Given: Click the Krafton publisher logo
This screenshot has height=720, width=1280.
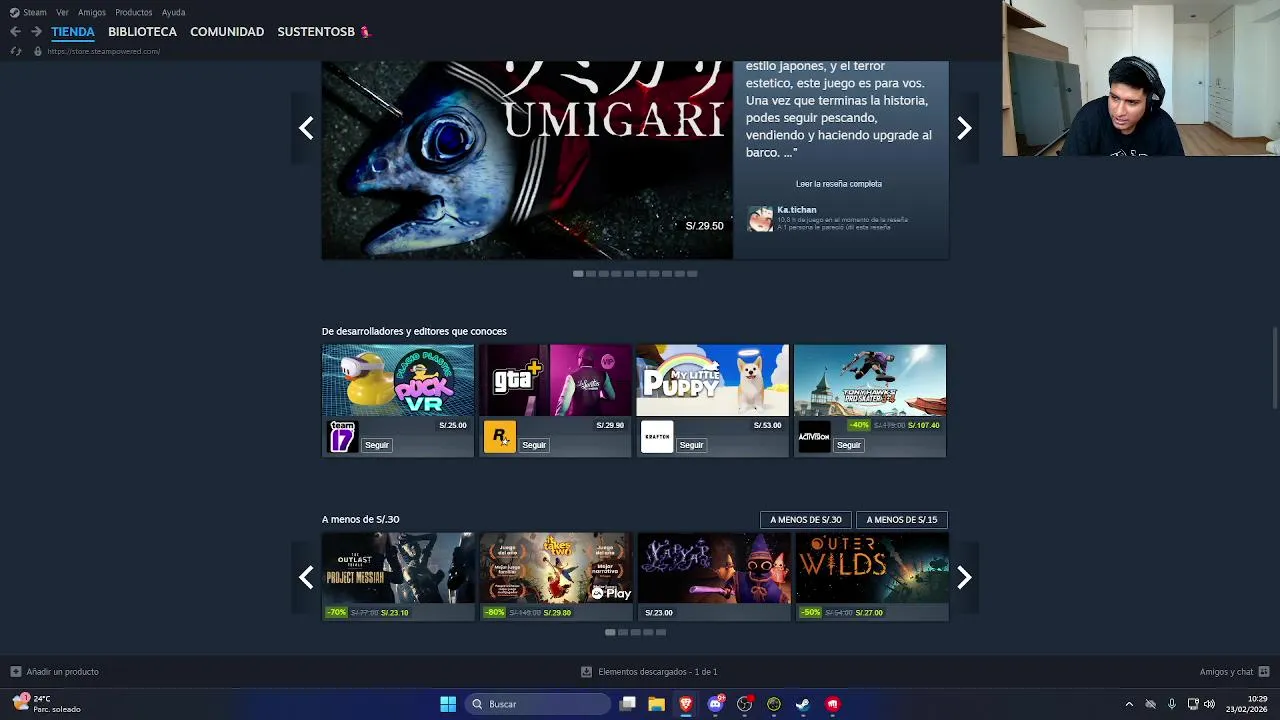Looking at the screenshot, I should tap(657, 437).
